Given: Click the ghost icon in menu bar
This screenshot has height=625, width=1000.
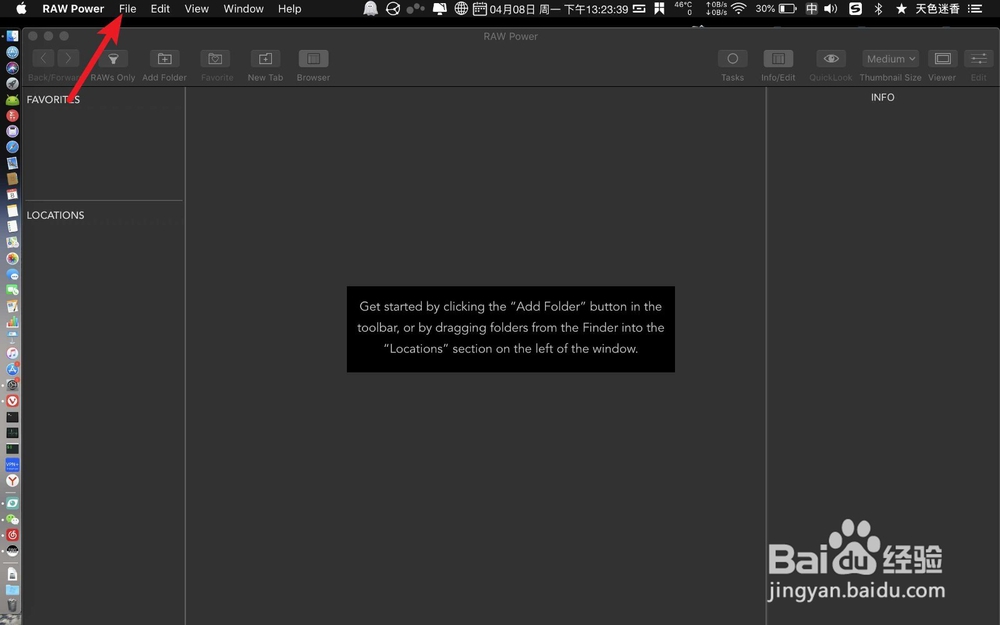Looking at the screenshot, I should (x=371, y=8).
